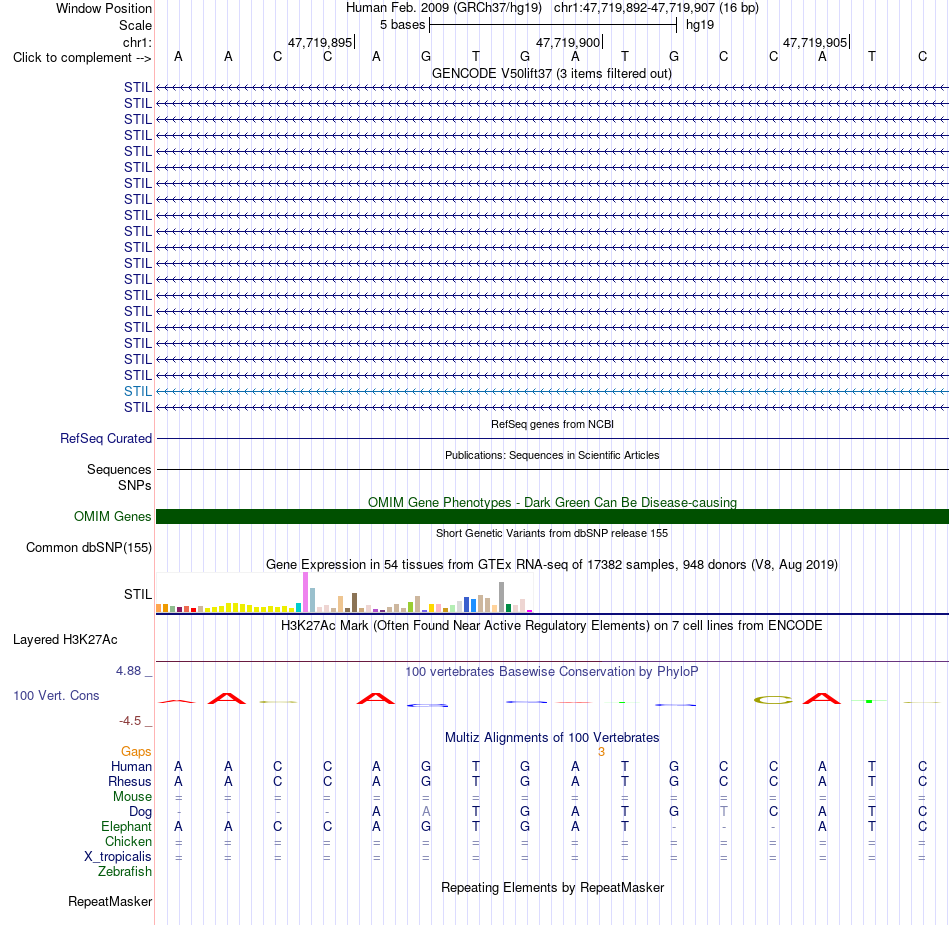Screen dimensions: 950x925
Task: Click the 47,719,905 position marker
Action: [815, 42]
